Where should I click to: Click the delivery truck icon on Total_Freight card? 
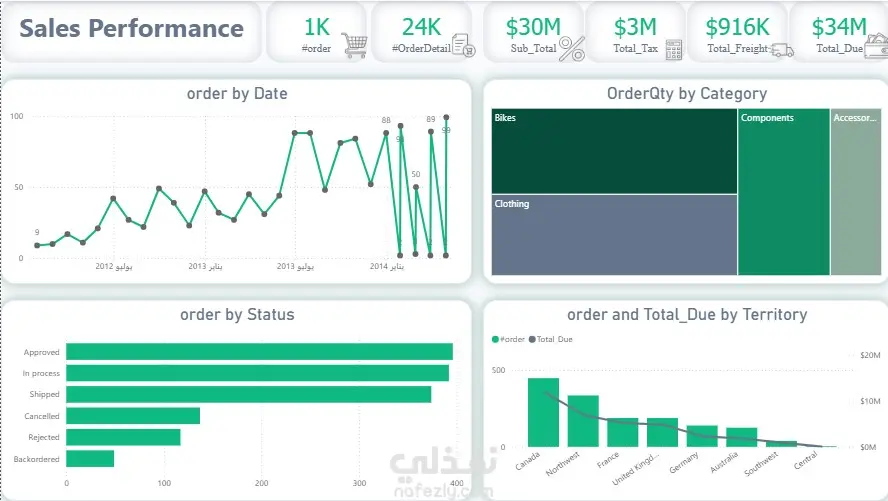(782, 50)
